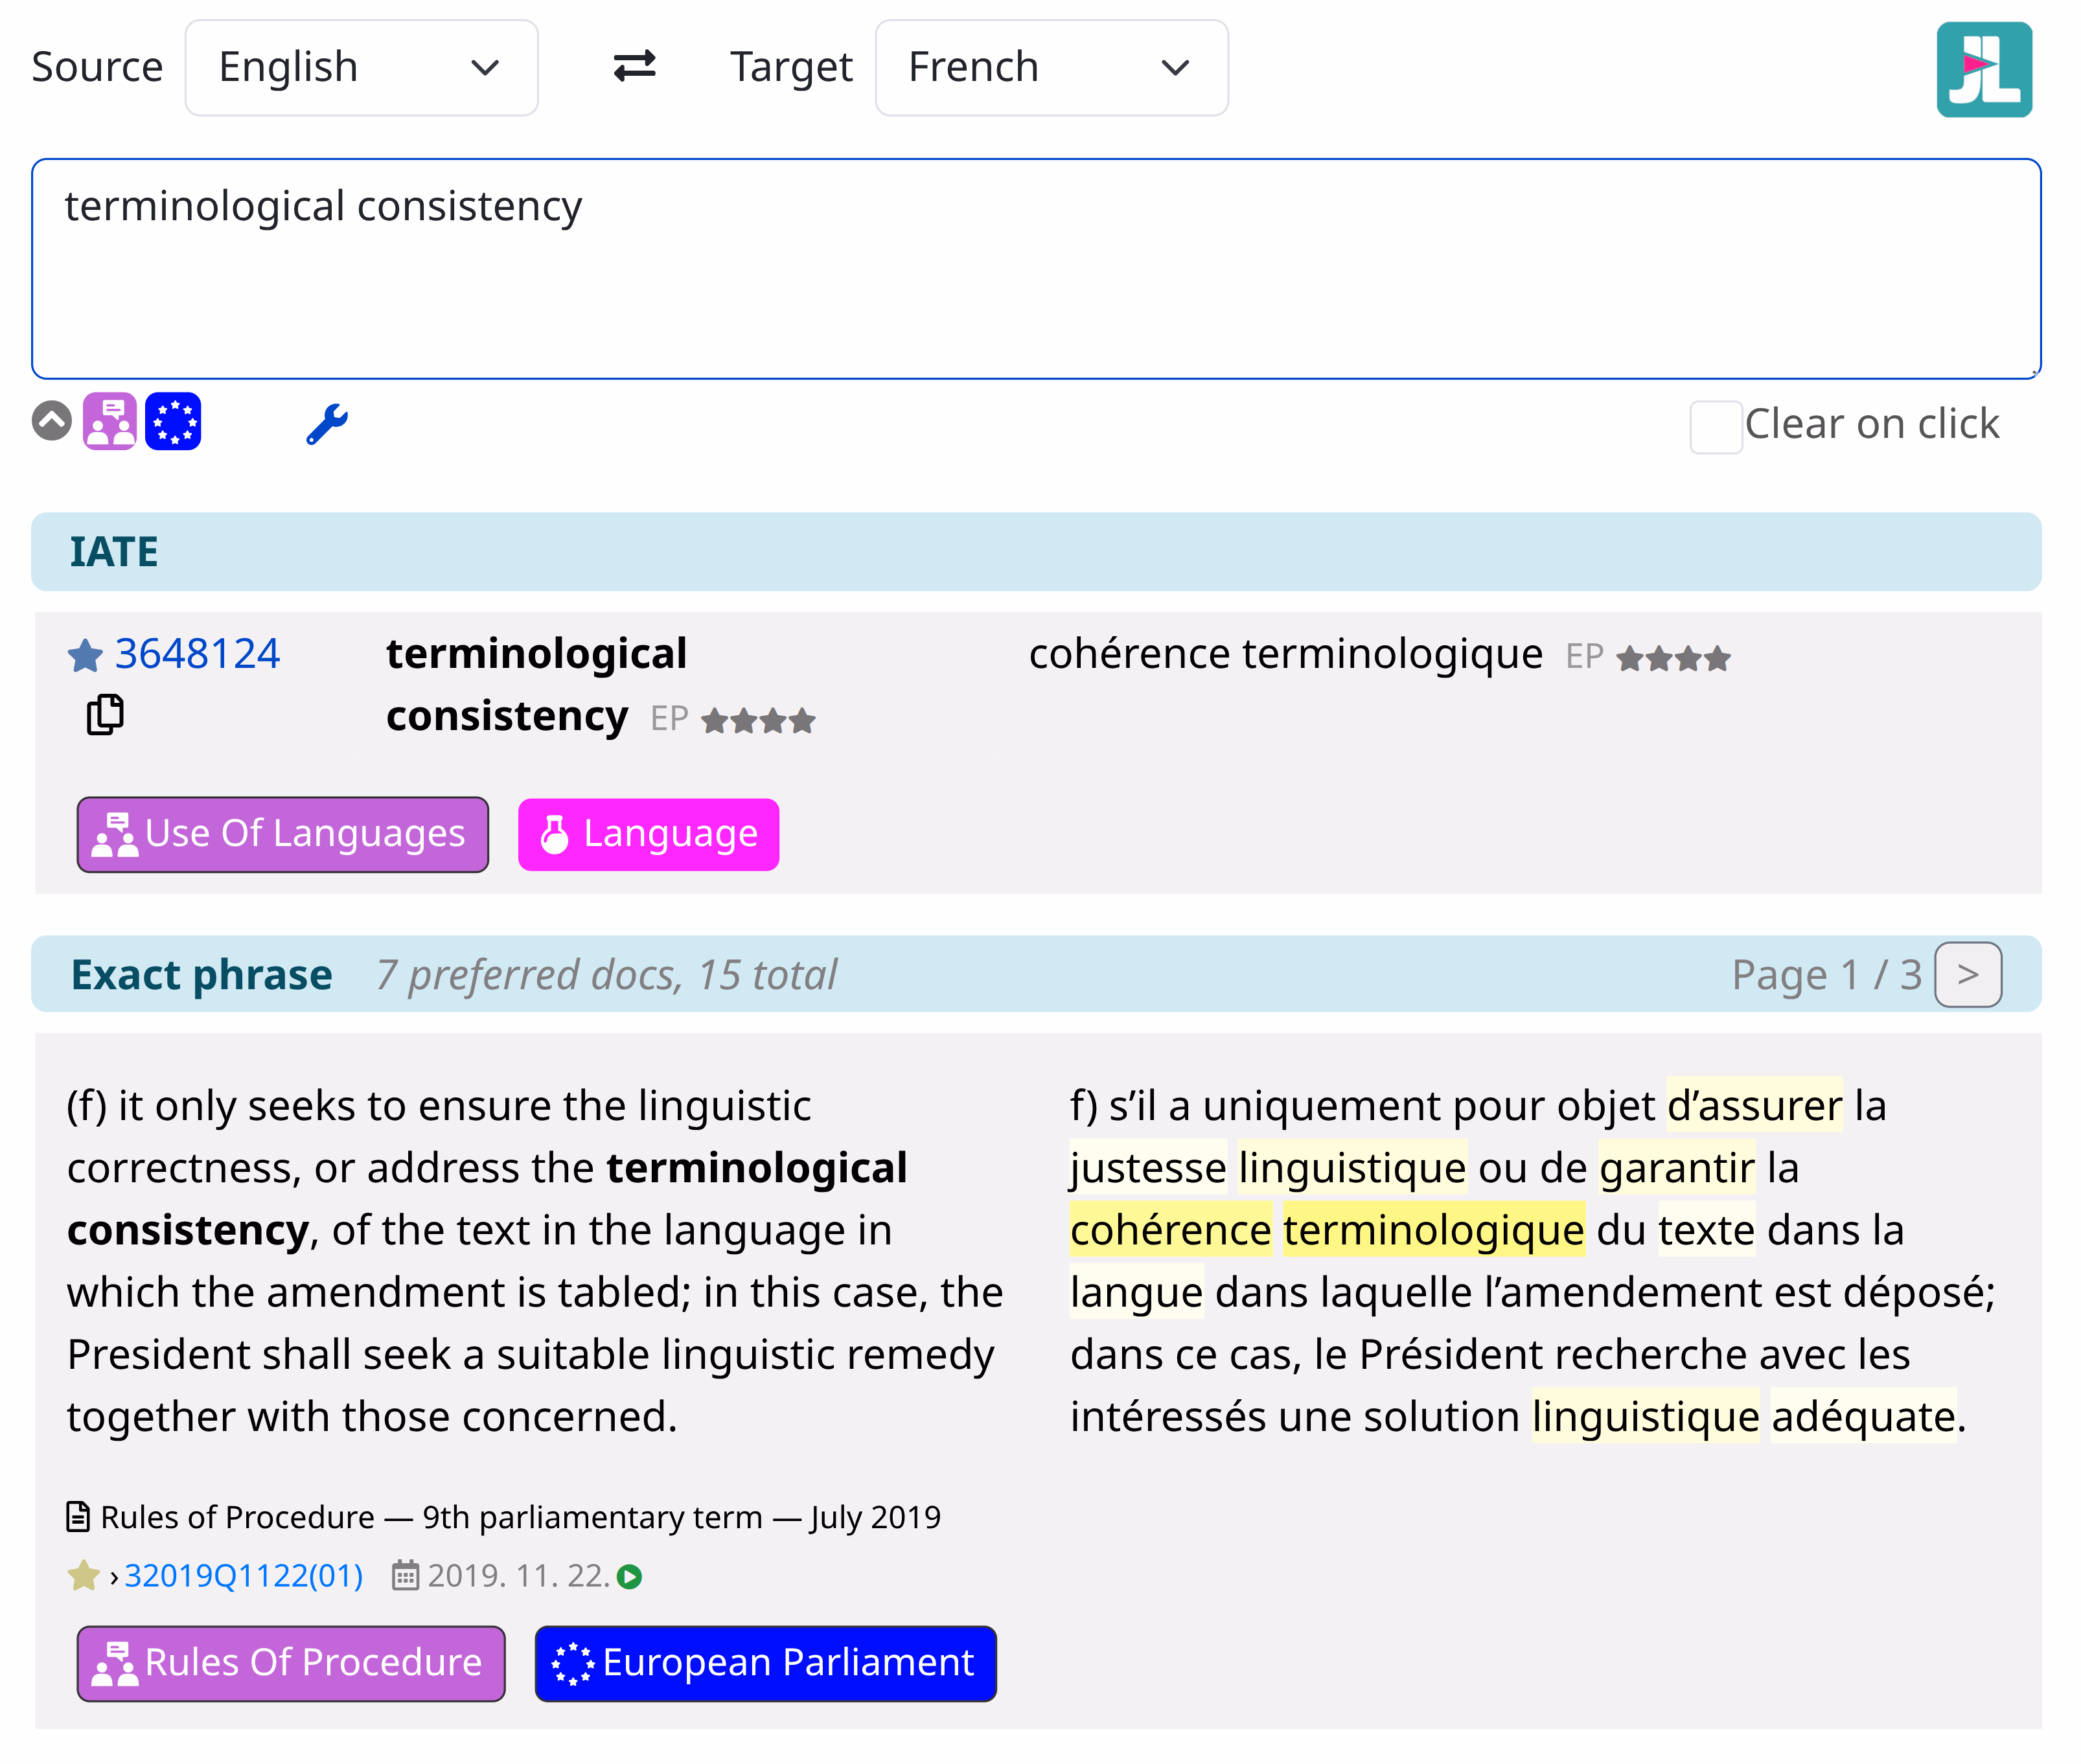Click the star rating beside French EP label
The image size is (2081, 1764).
[x=1673, y=659]
